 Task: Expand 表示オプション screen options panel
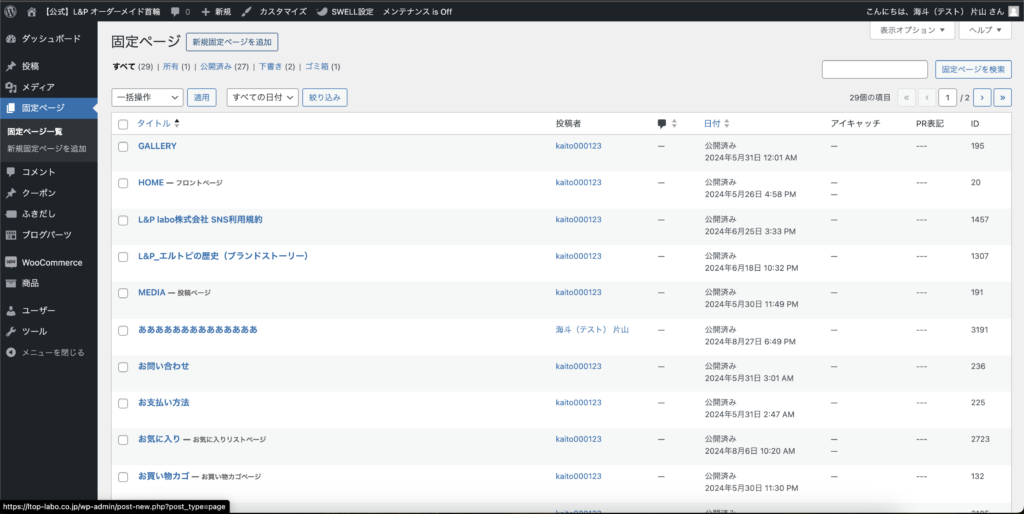[x=911, y=31]
